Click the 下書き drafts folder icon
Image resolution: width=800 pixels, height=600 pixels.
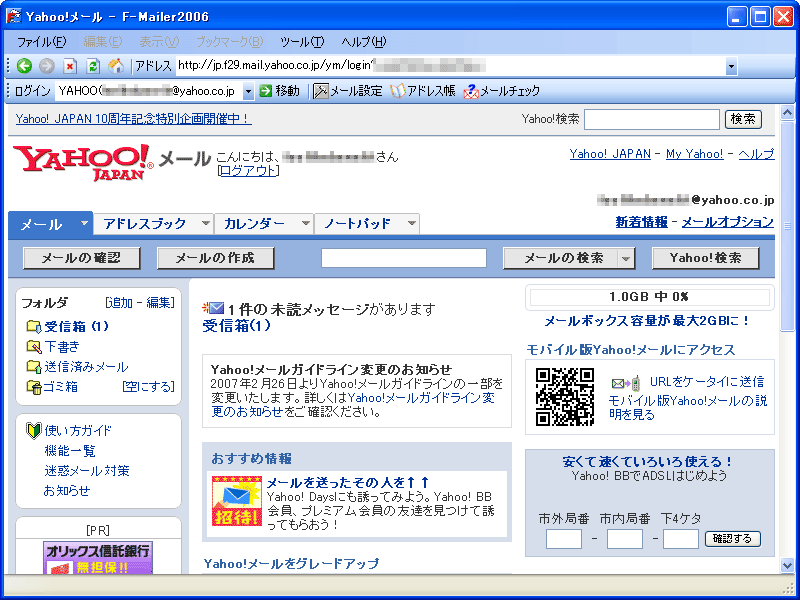coord(34,347)
